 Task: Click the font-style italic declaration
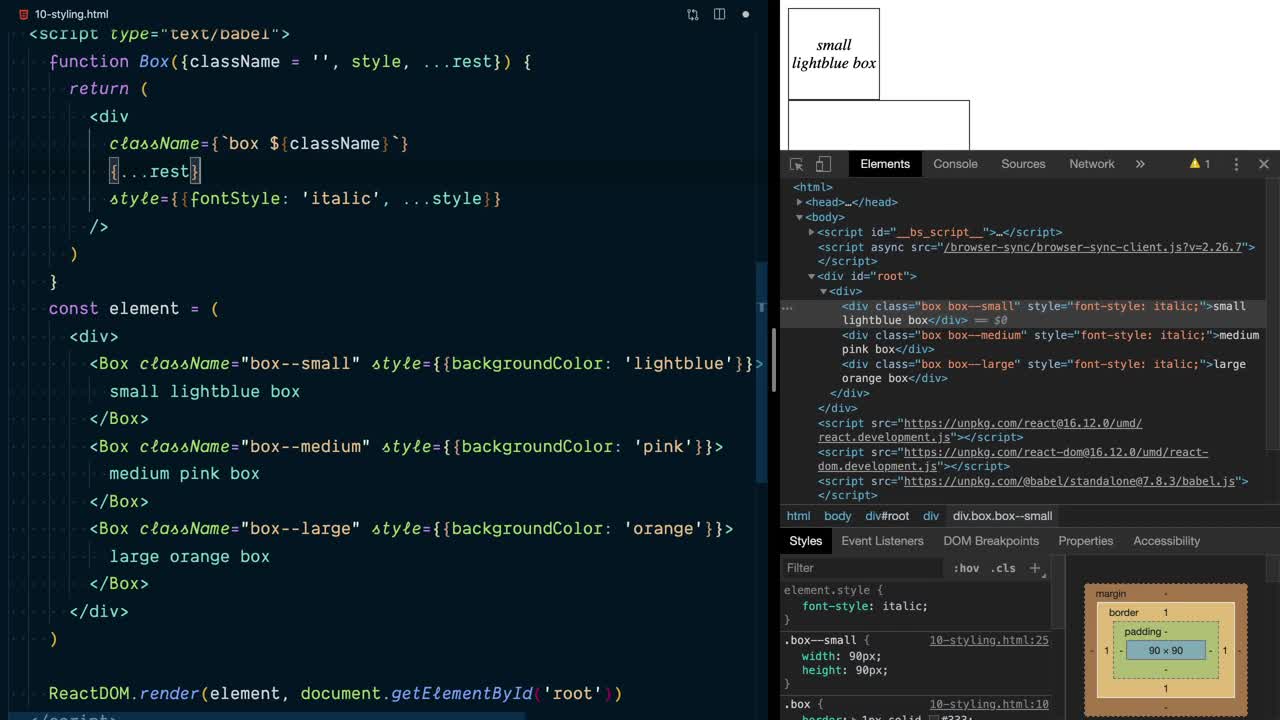865,606
